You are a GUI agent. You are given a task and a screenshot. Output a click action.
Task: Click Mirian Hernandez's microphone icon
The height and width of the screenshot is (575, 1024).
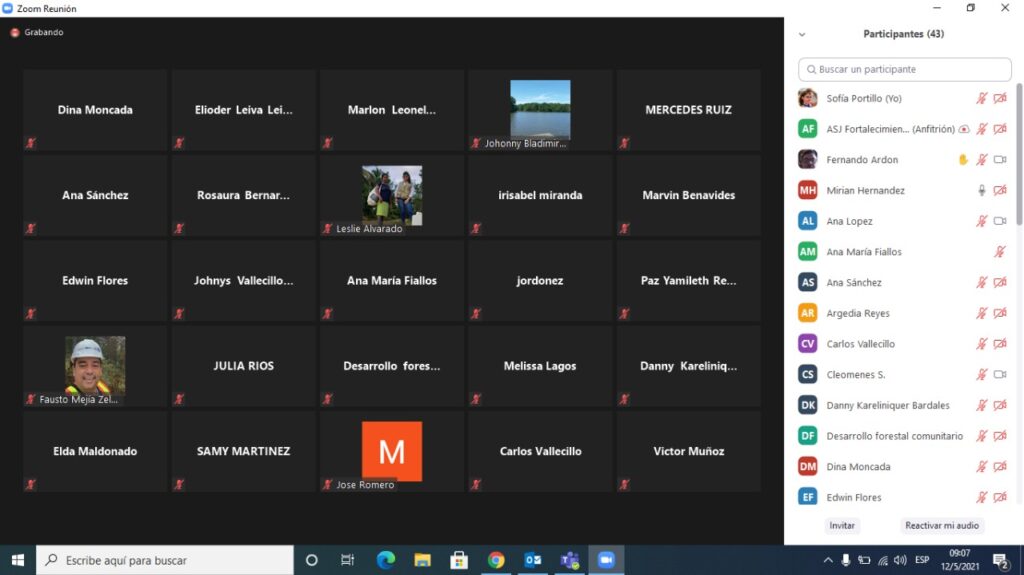click(982, 190)
